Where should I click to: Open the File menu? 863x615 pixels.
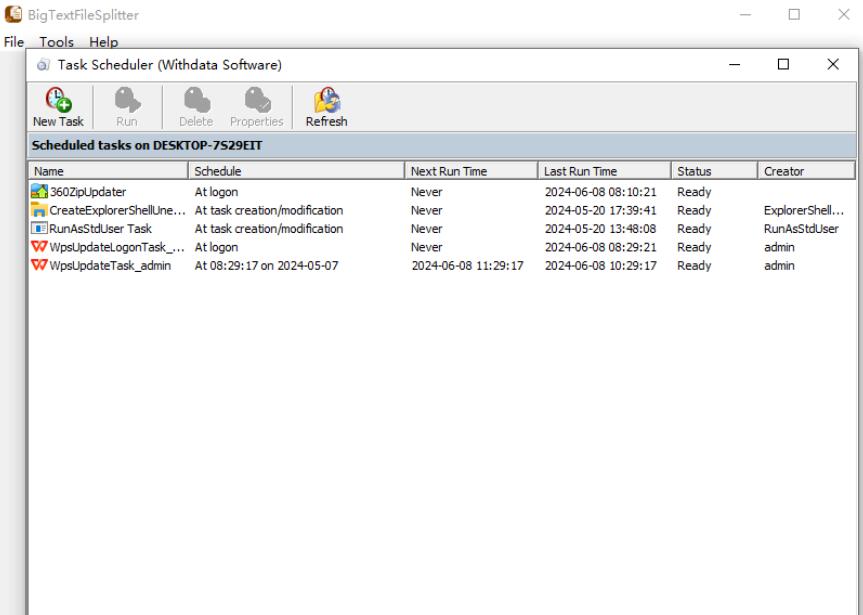[14, 42]
